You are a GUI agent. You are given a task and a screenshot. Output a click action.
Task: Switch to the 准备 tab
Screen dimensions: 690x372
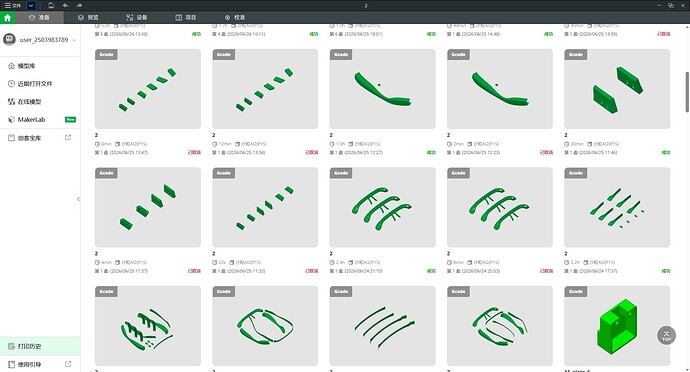[x=39, y=18]
